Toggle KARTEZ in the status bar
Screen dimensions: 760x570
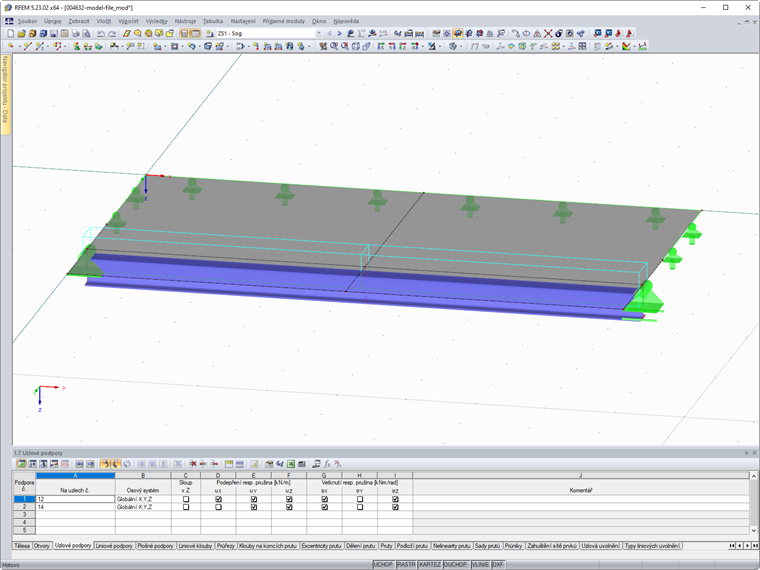[x=429, y=565]
